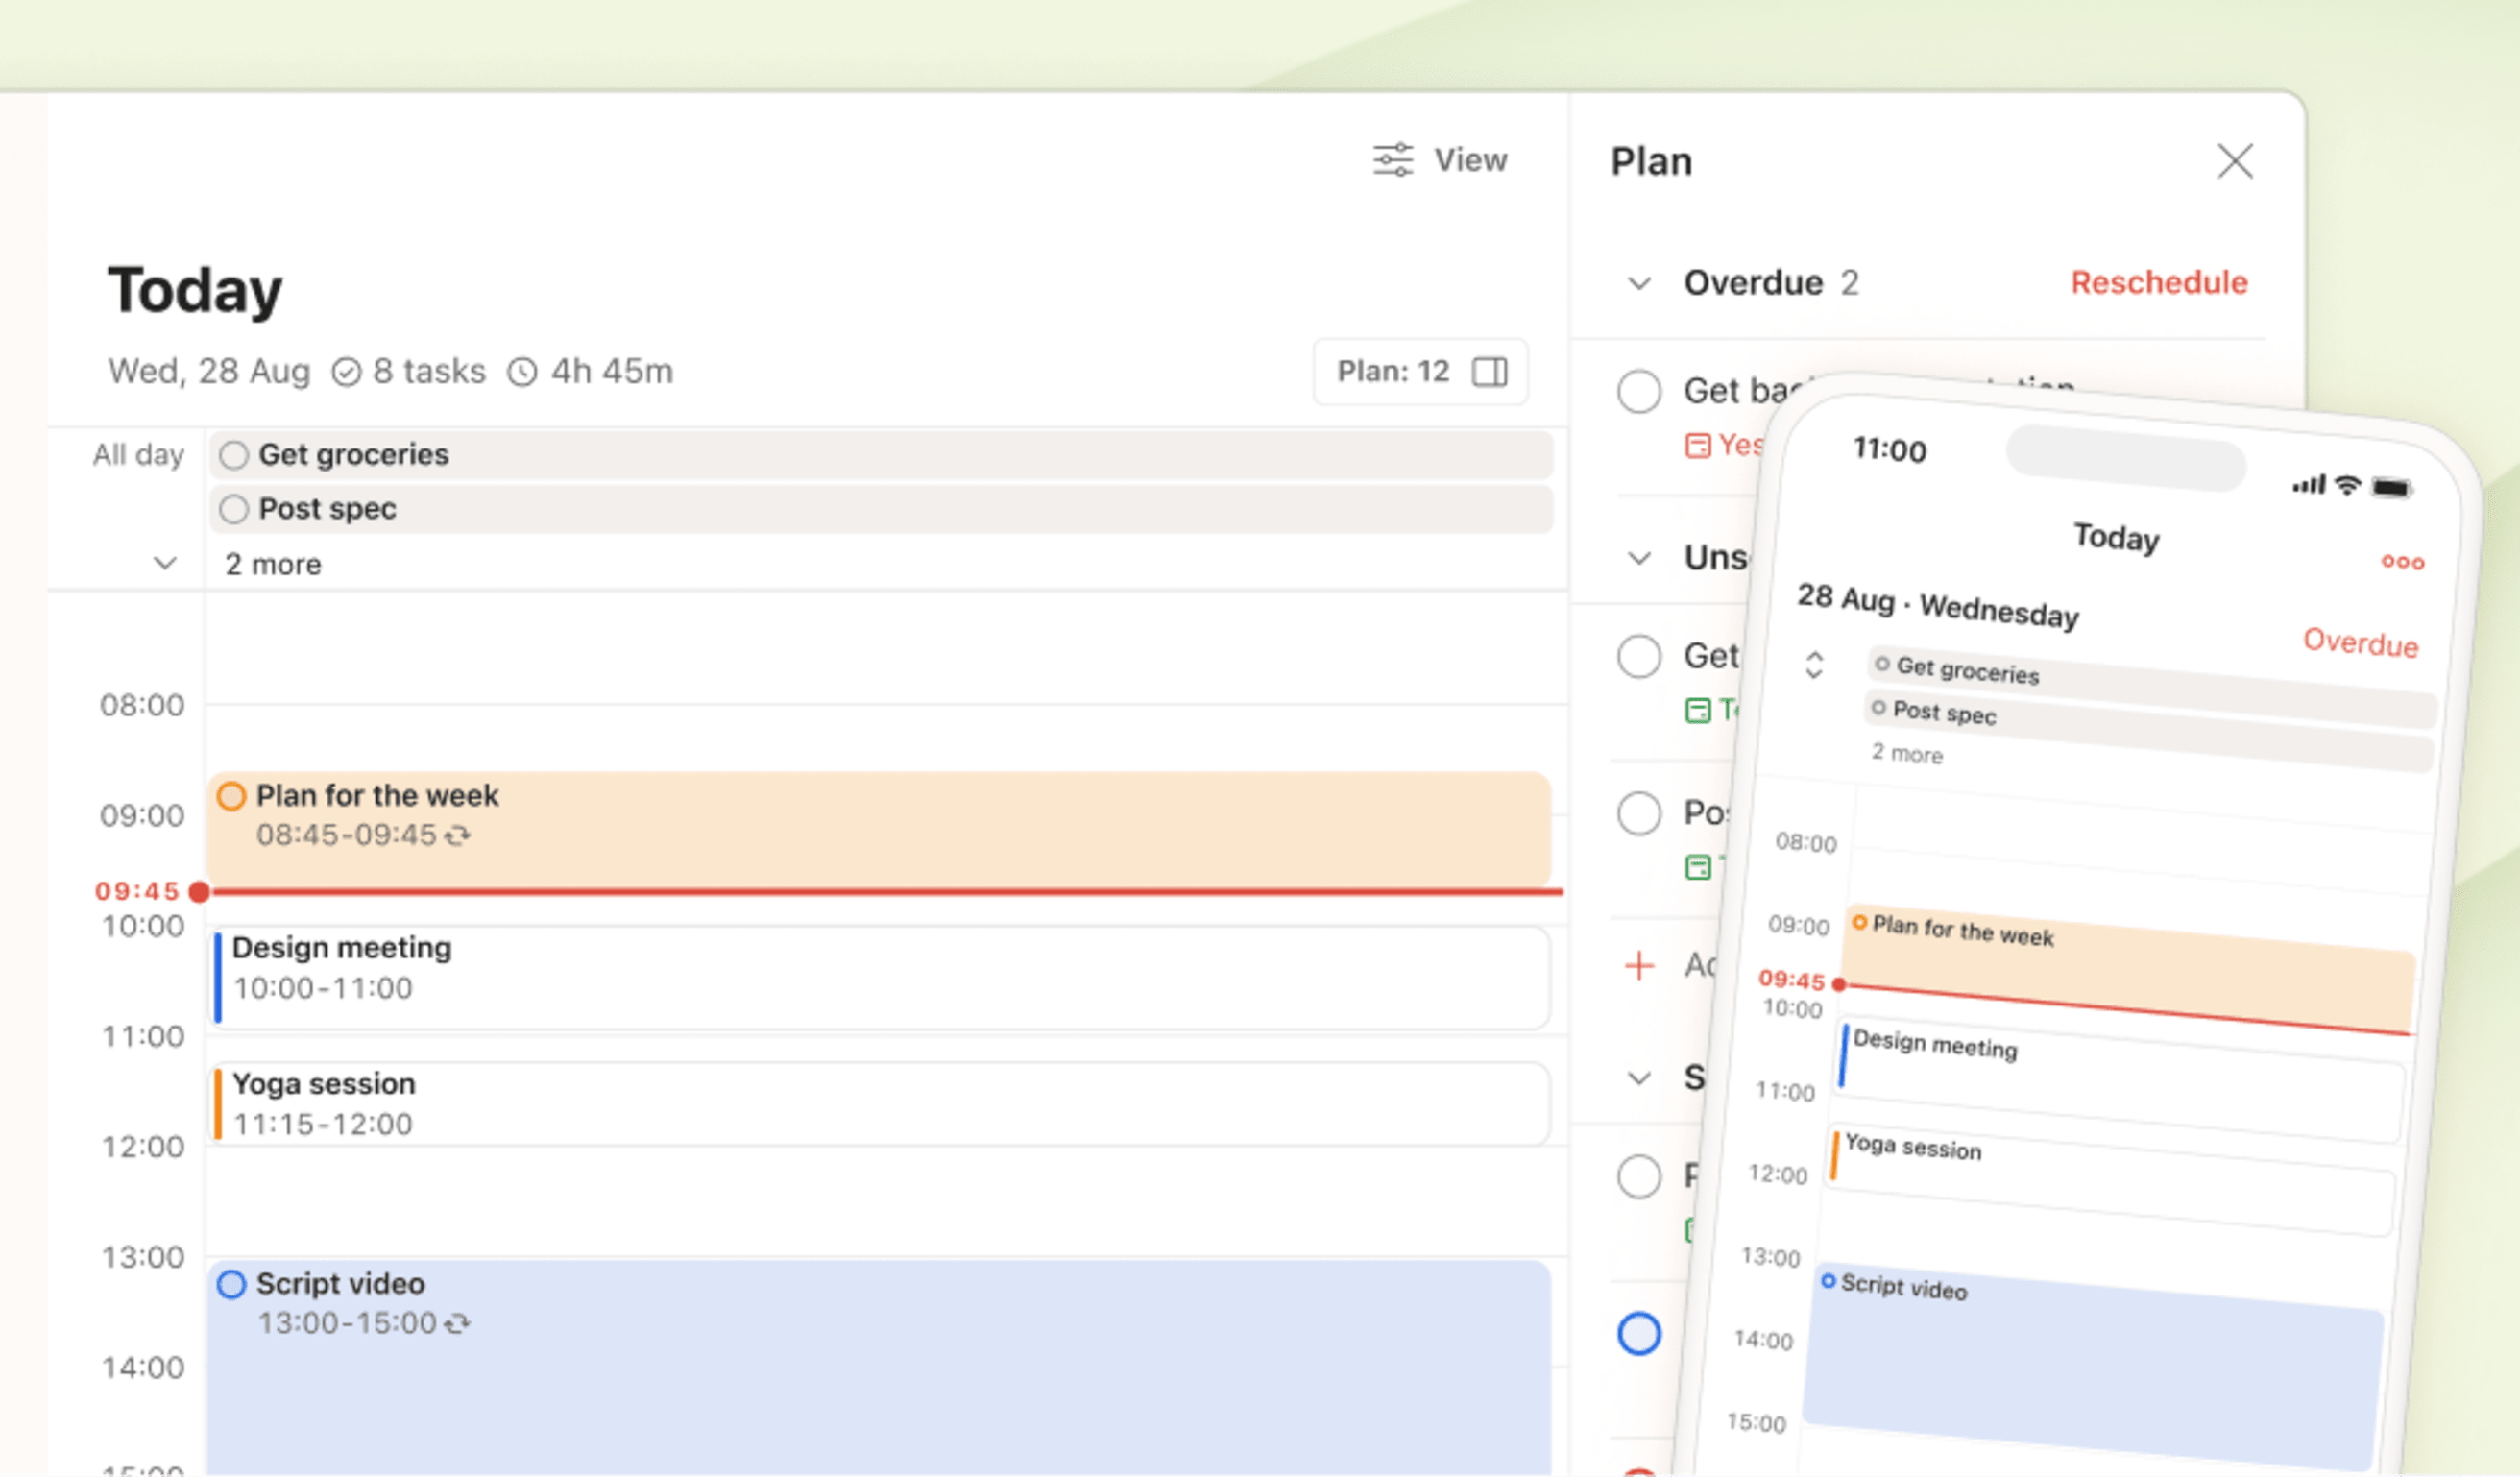Click the clock icon beside 4h 45m

click(x=523, y=371)
